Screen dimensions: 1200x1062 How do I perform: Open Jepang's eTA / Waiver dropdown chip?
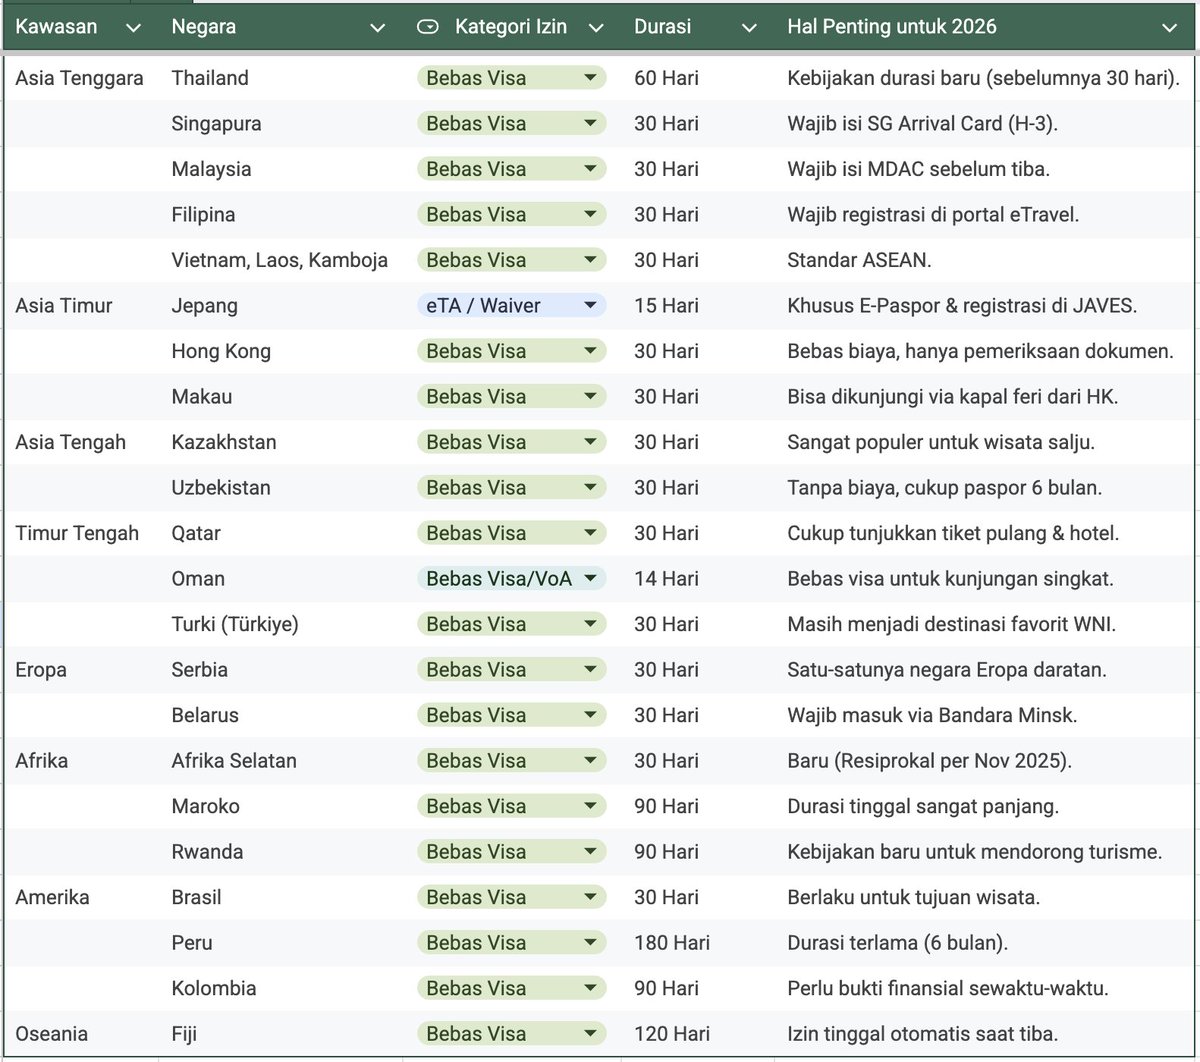click(511, 306)
